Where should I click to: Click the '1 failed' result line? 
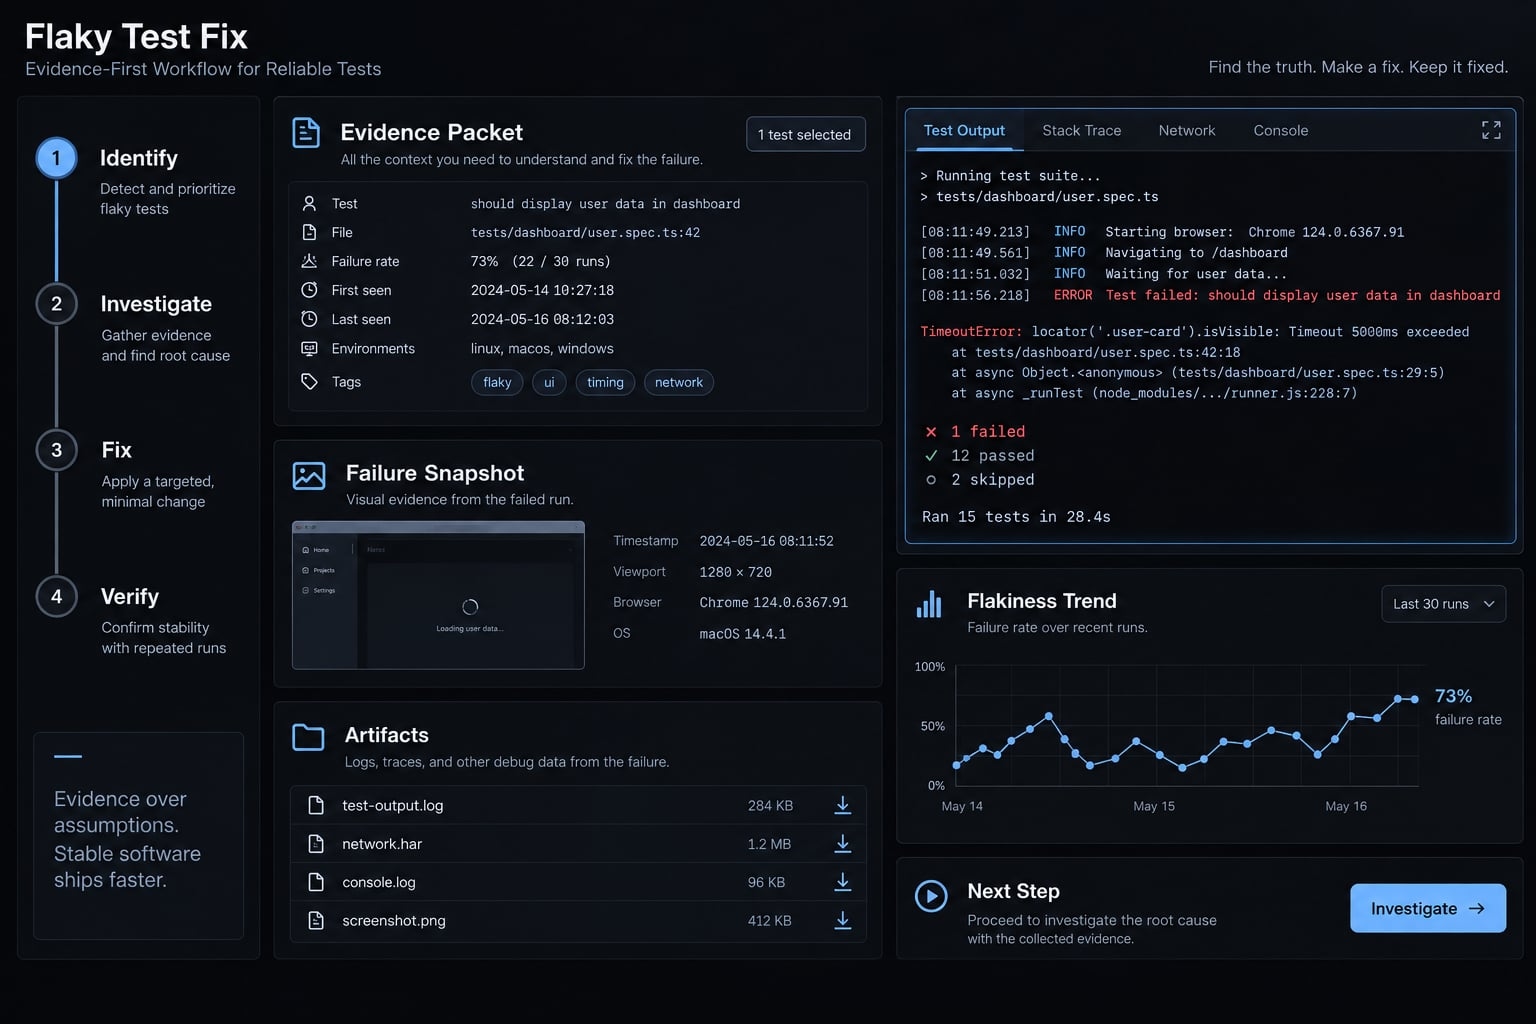tap(975, 432)
